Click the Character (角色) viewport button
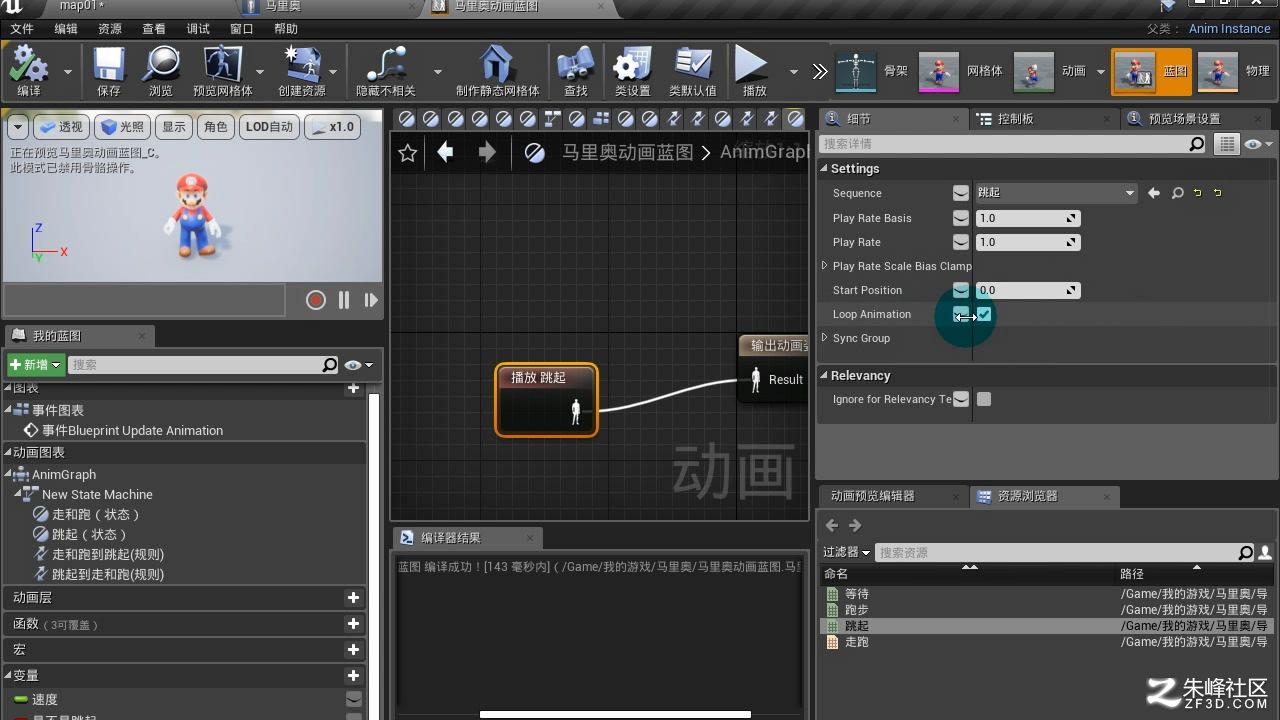Image resolution: width=1280 pixels, height=720 pixels. pos(215,127)
